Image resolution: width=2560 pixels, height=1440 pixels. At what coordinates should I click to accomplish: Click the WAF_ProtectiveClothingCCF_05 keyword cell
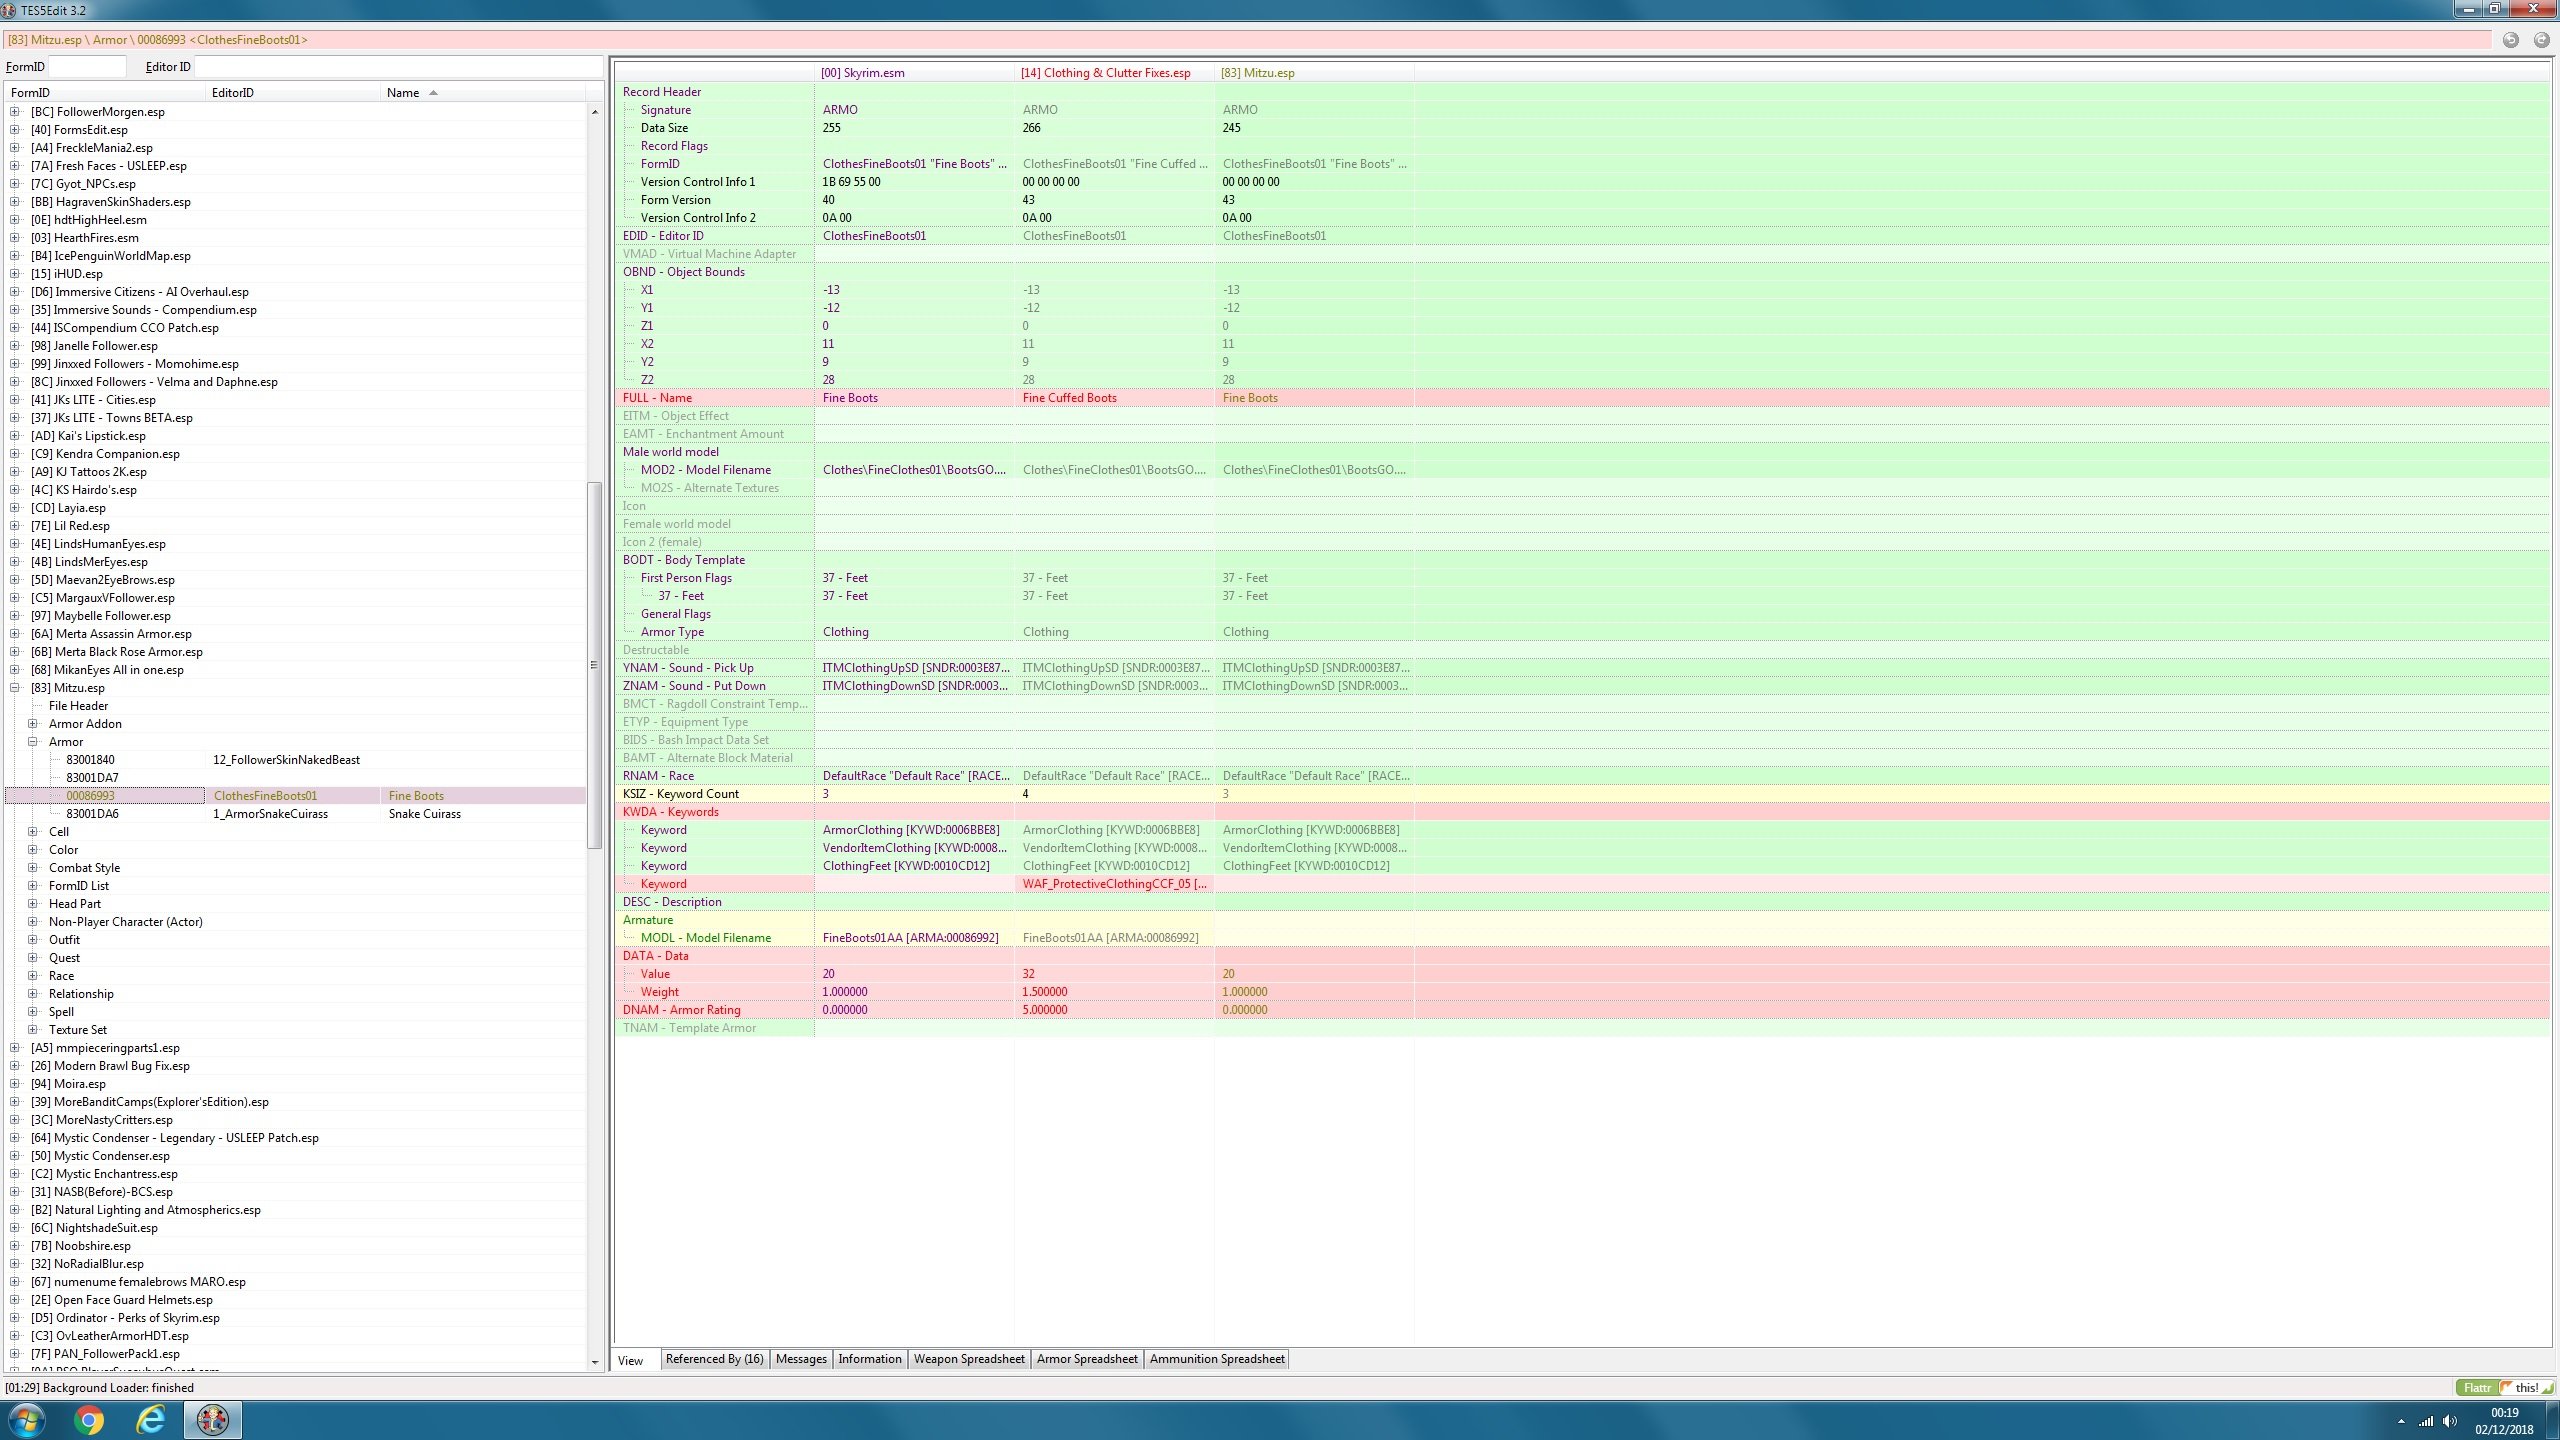pos(1114,884)
